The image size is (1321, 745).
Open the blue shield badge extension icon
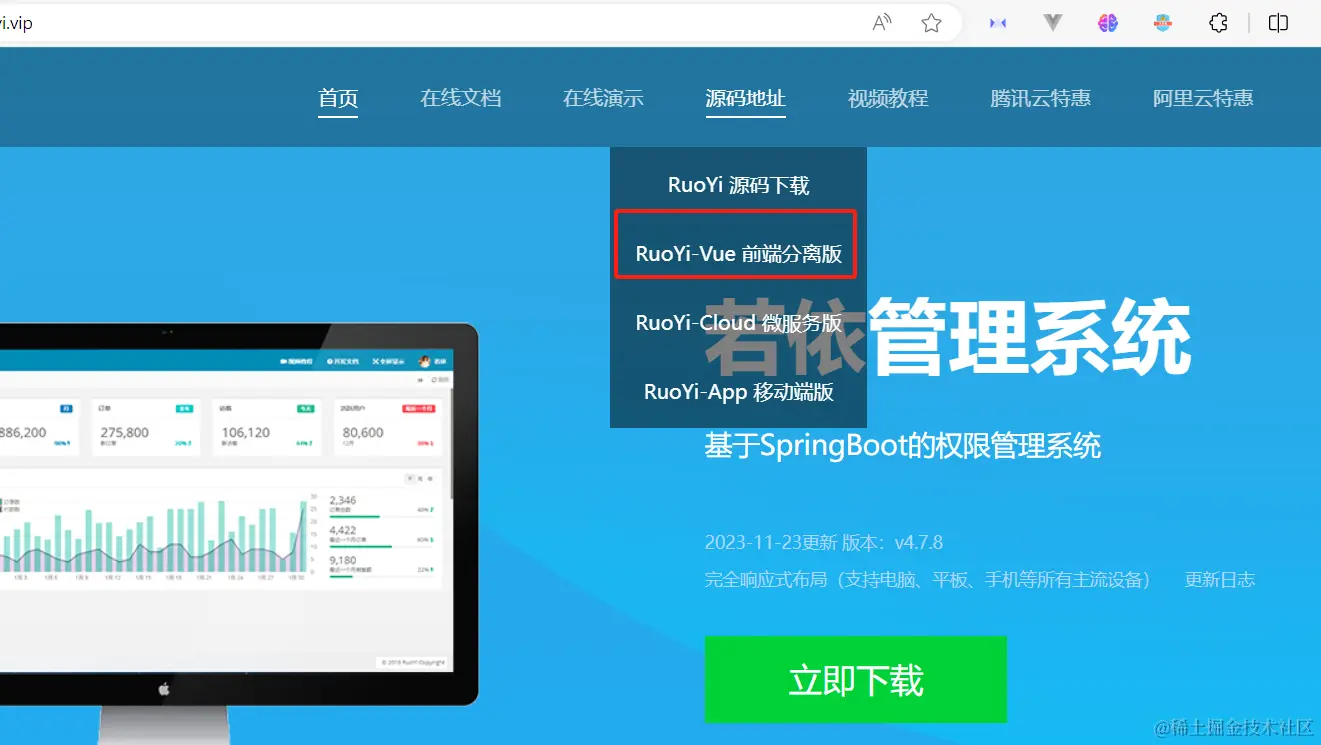[x=1162, y=23]
